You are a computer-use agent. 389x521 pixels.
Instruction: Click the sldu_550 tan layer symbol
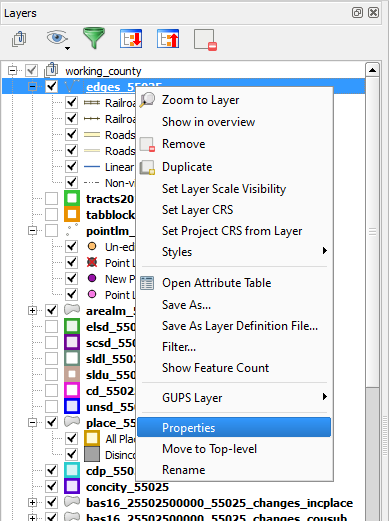[72, 374]
